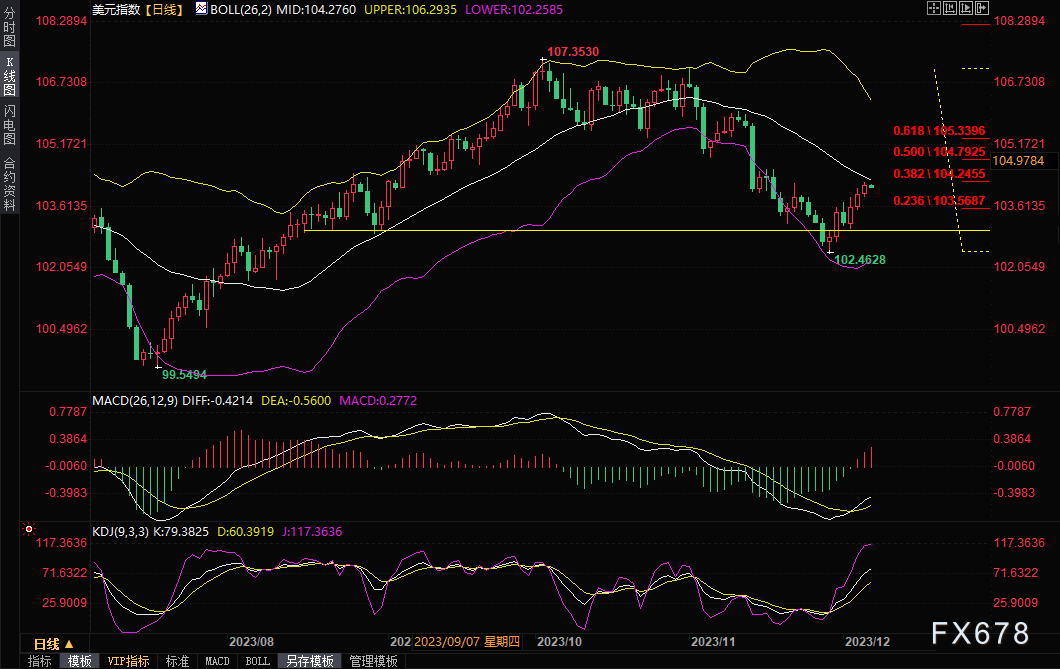Click the LOWER:102.2585 Bollinger value
The height and width of the screenshot is (669, 1060).
coord(514,9)
